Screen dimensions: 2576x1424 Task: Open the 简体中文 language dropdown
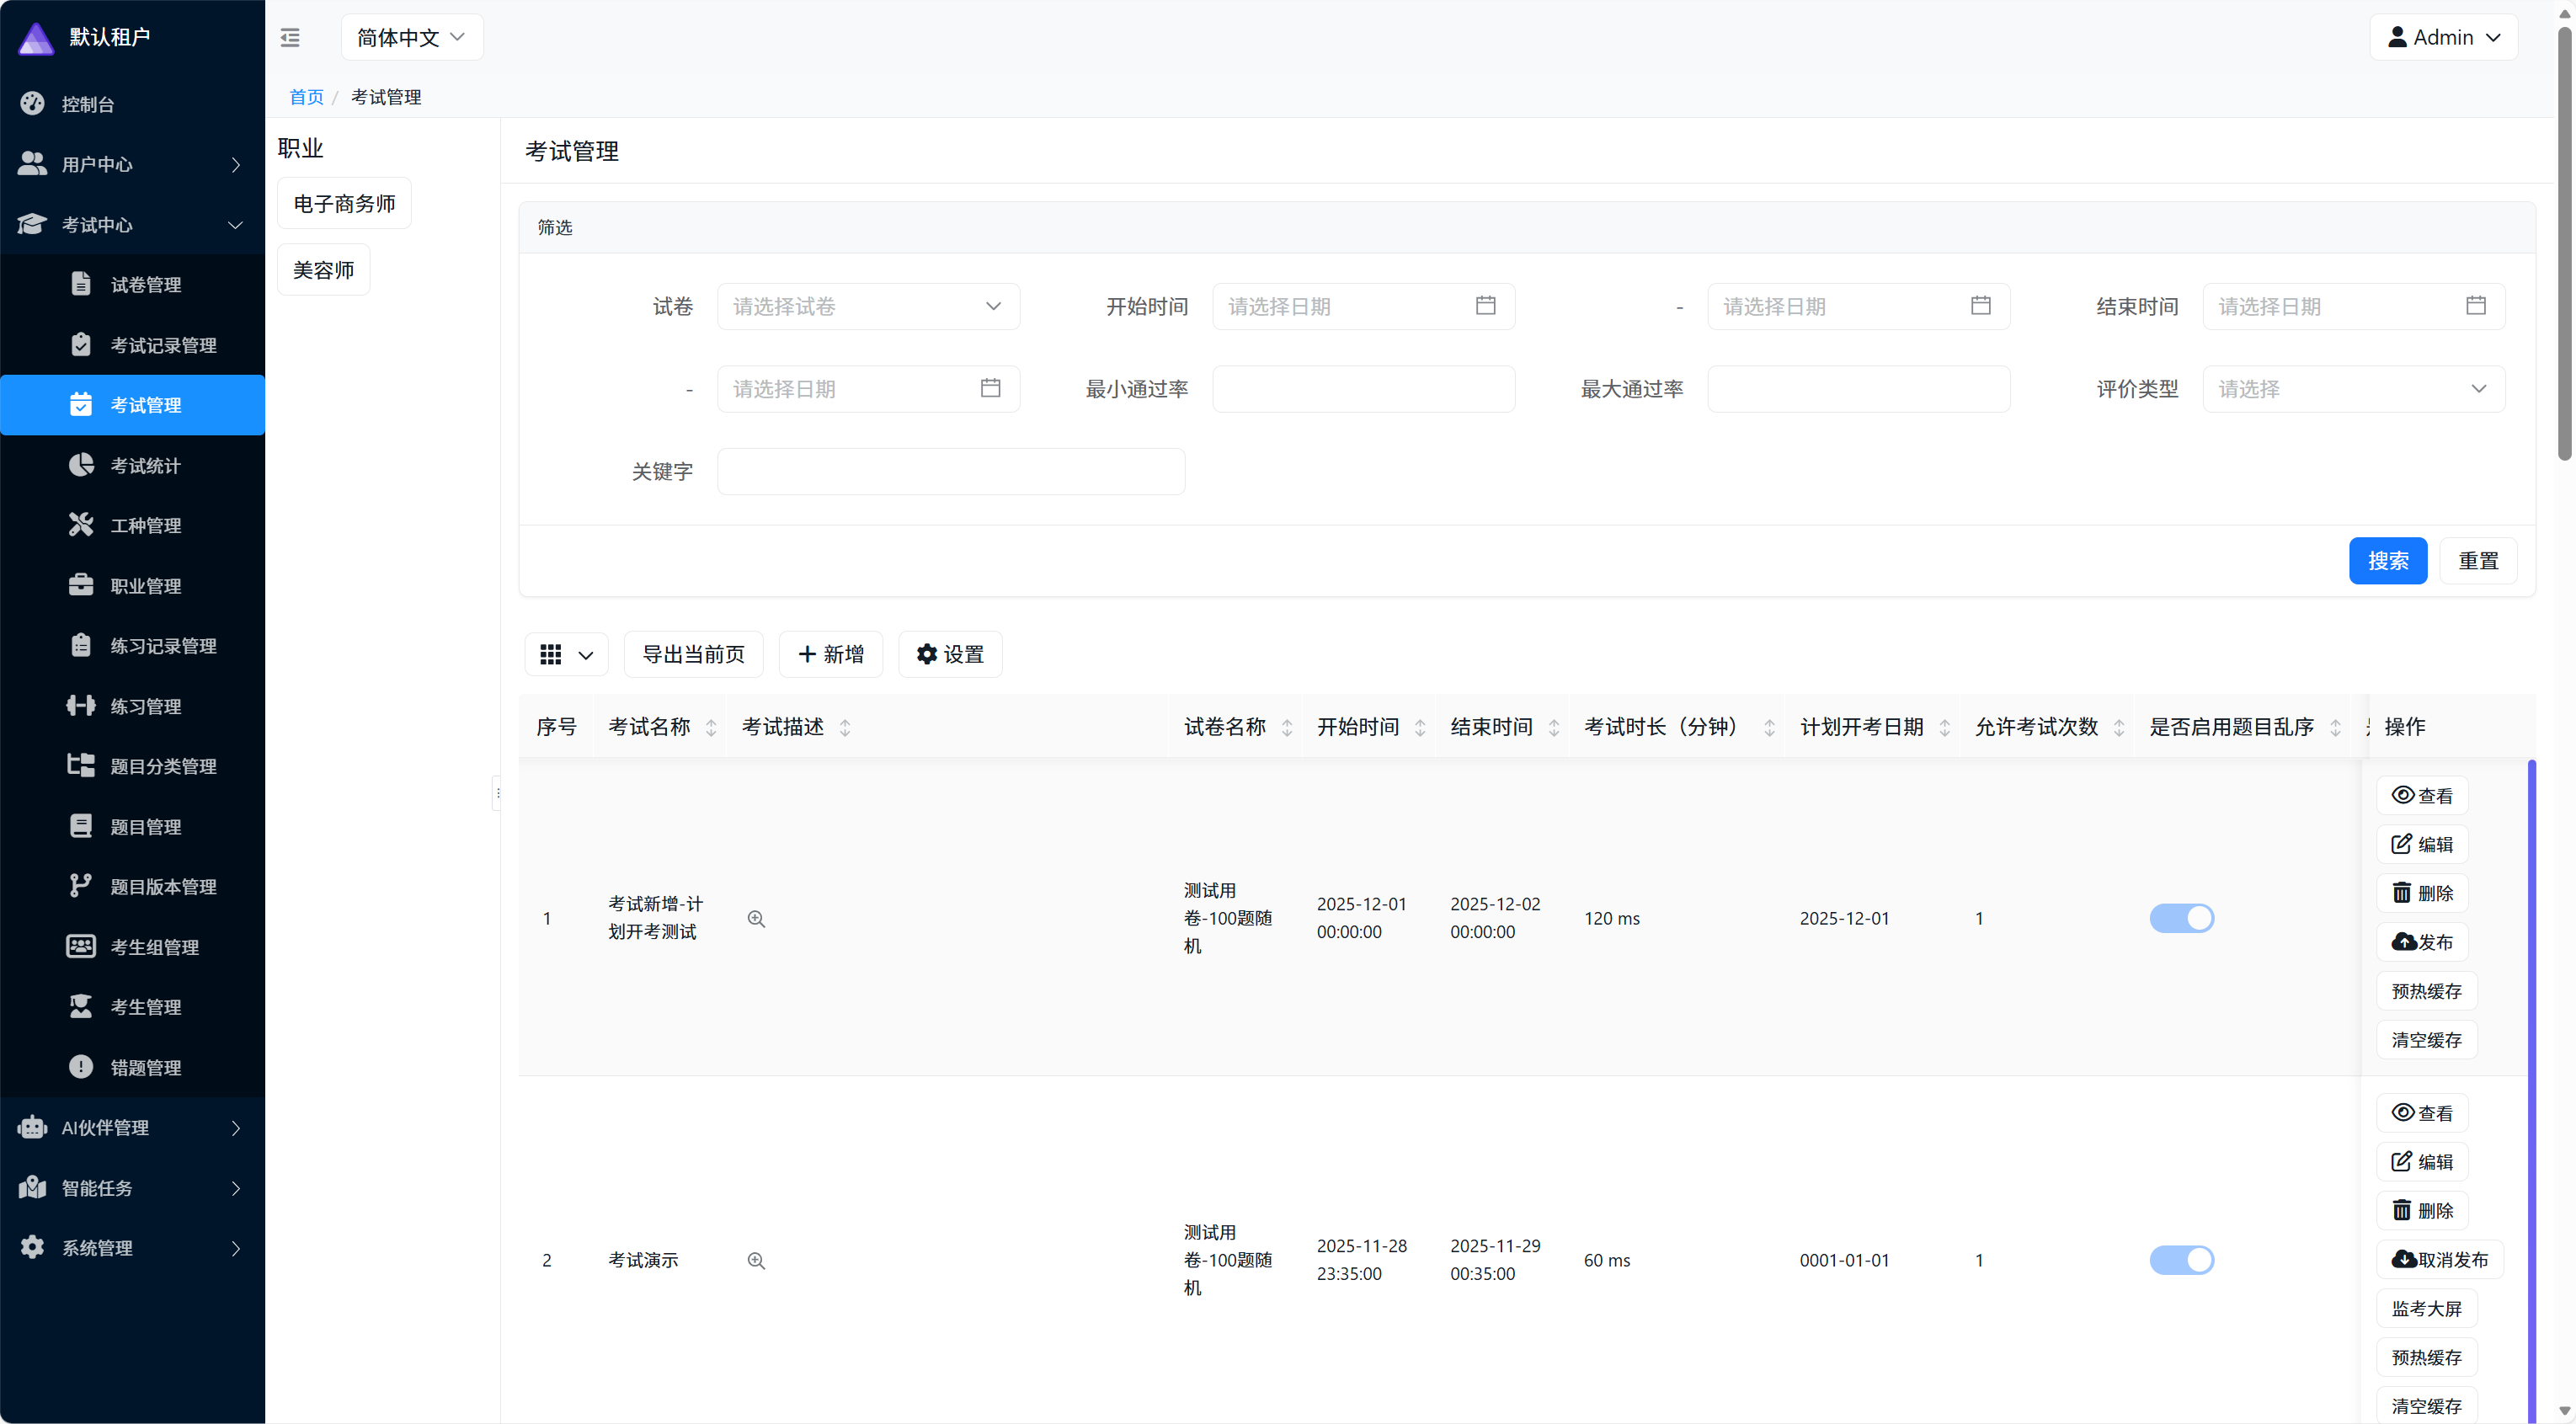point(411,38)
